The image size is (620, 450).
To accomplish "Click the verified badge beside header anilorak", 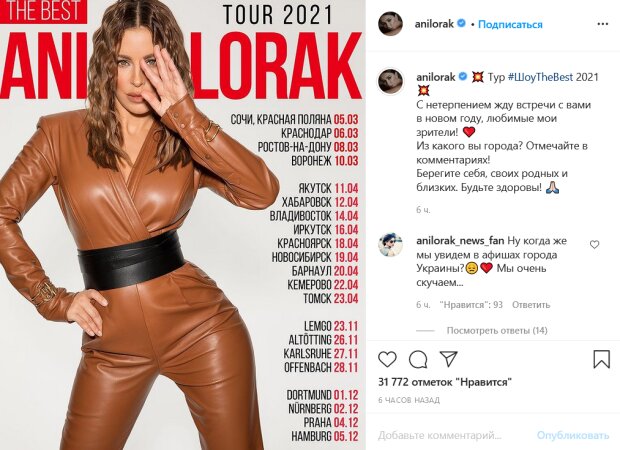I will click(x=461, y=24).
